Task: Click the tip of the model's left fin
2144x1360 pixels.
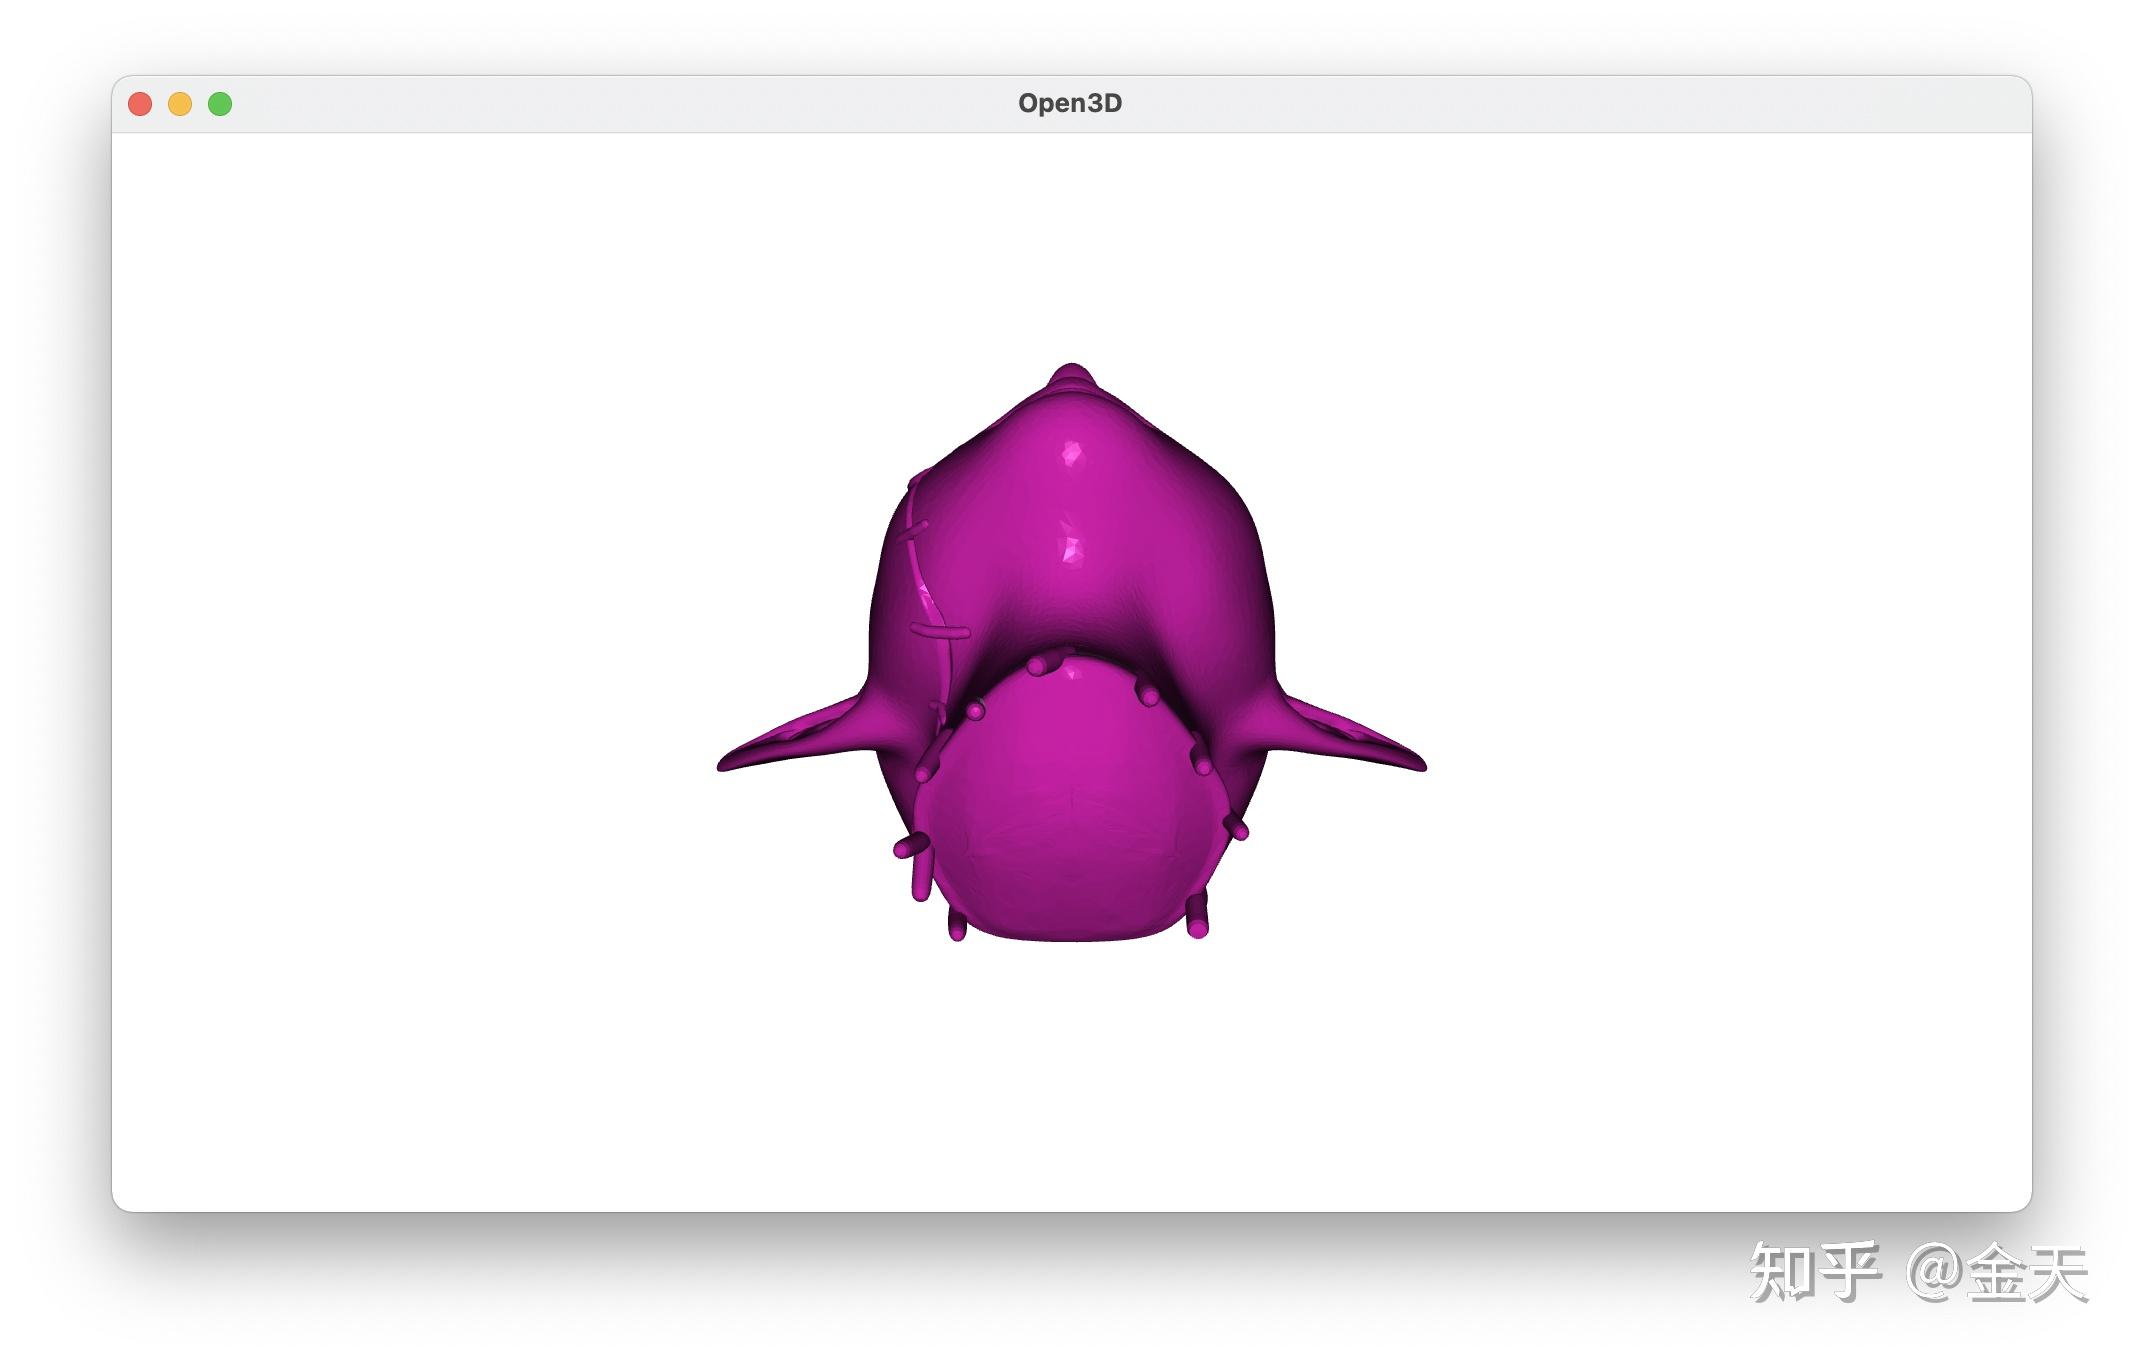Action: 728,763
